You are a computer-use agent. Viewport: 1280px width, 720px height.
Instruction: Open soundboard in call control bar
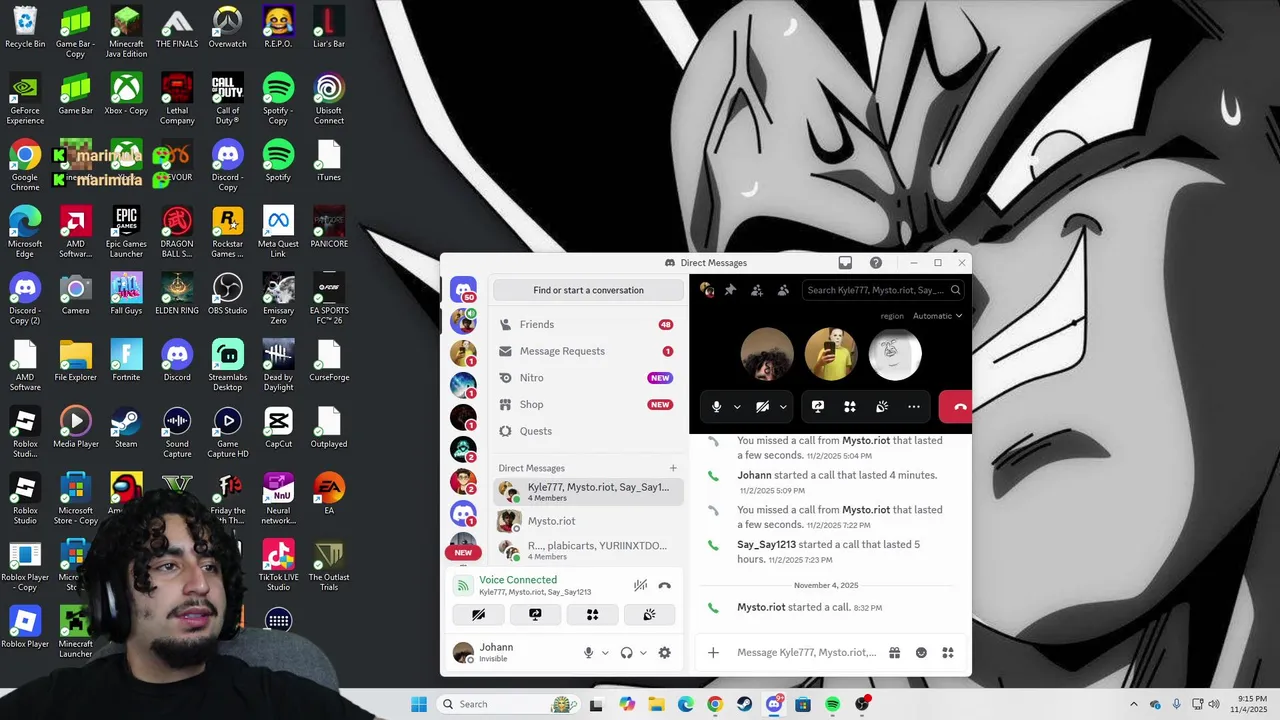(x=882, y=407)
